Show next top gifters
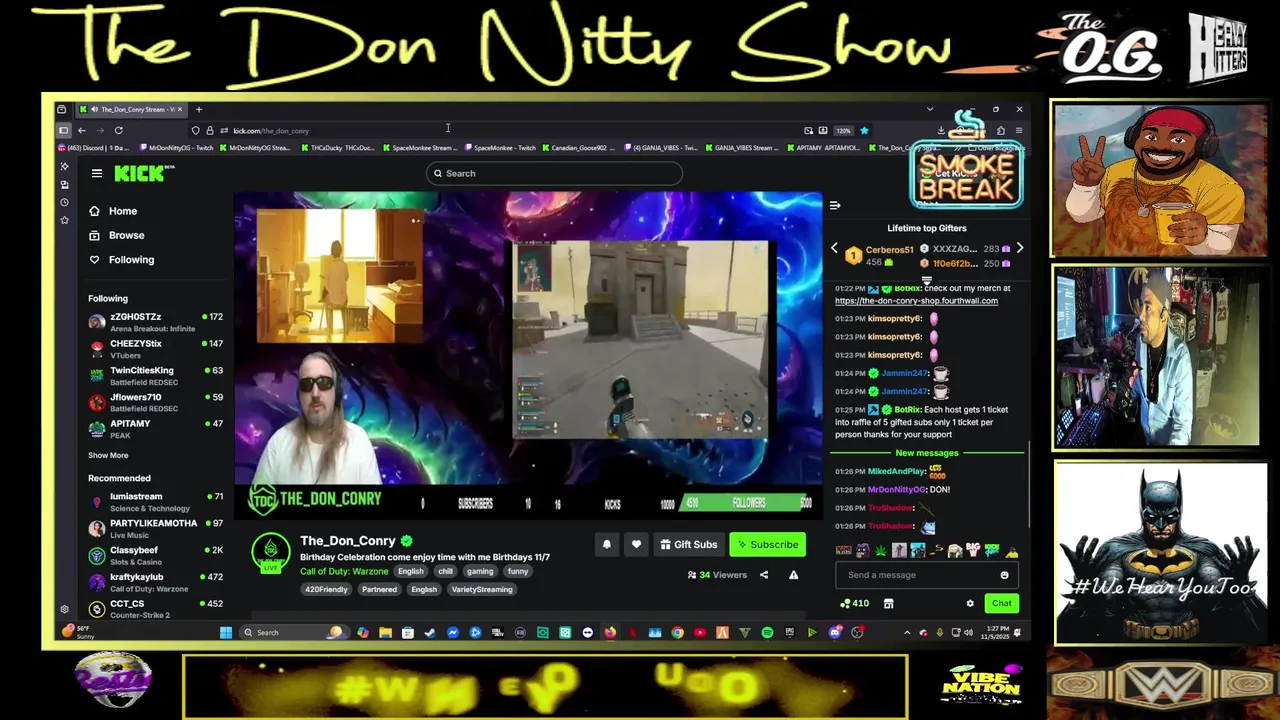The height and width of the screenshot is (720, 1280). click(x=1019, y=248)
